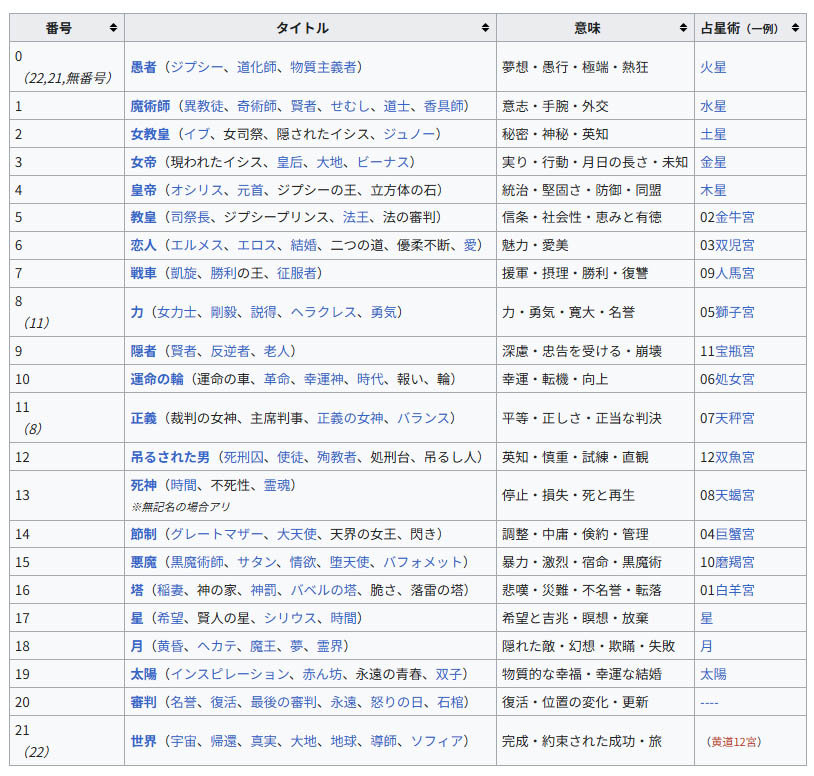Click the 運命の輪 title link
814x776 pixels.
pos(158,379)
